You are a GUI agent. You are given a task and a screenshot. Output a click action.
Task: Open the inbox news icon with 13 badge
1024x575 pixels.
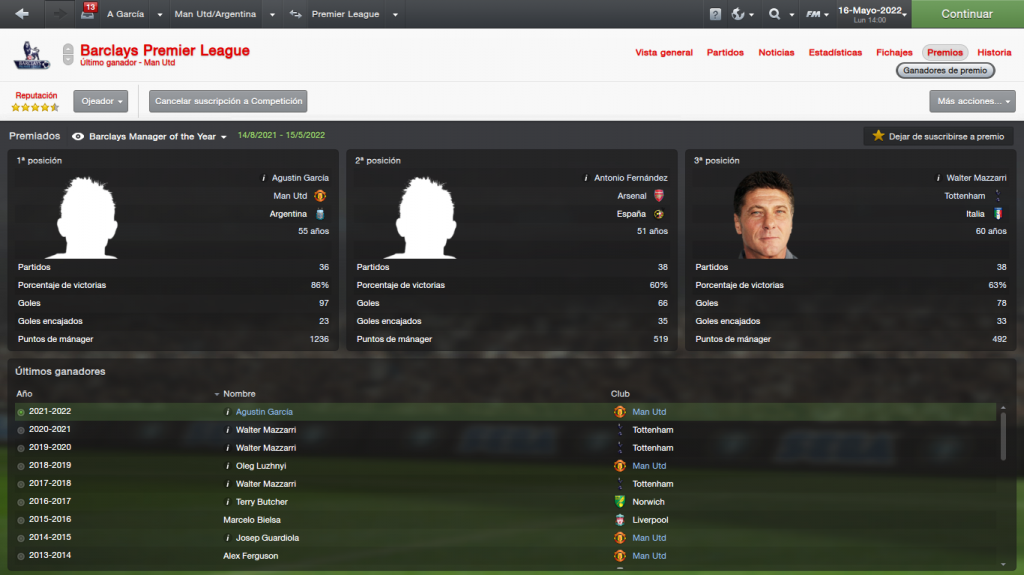88,12
